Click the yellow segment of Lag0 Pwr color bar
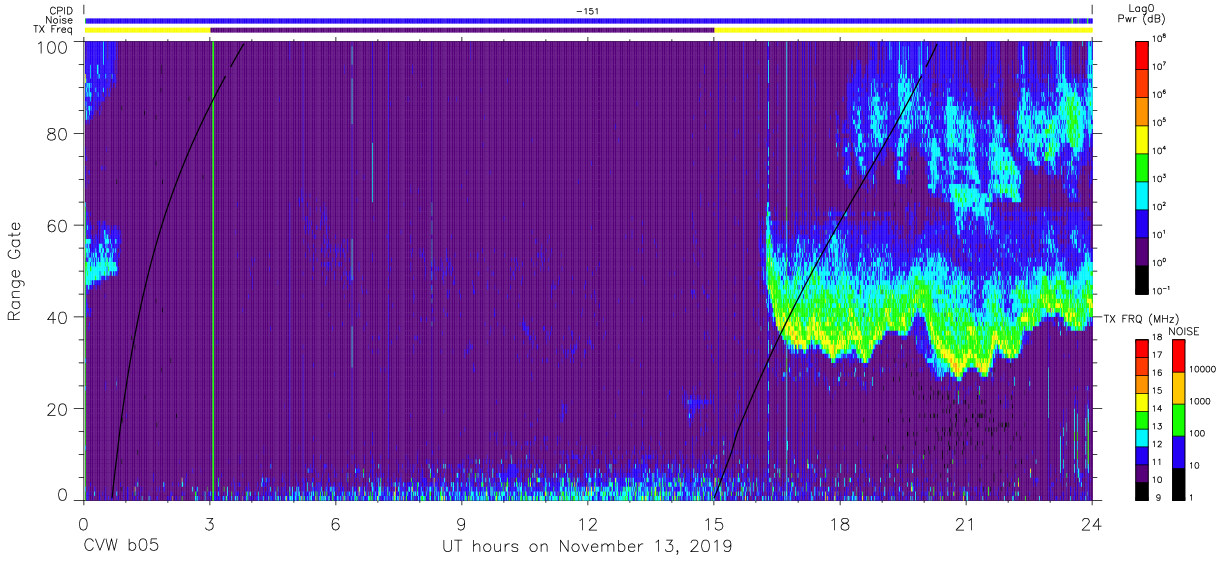 coord(1141,138)
